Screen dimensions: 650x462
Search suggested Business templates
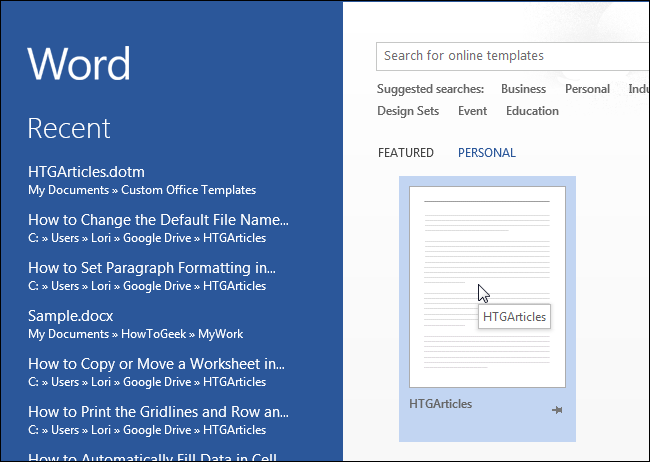[x=523, y=89]
